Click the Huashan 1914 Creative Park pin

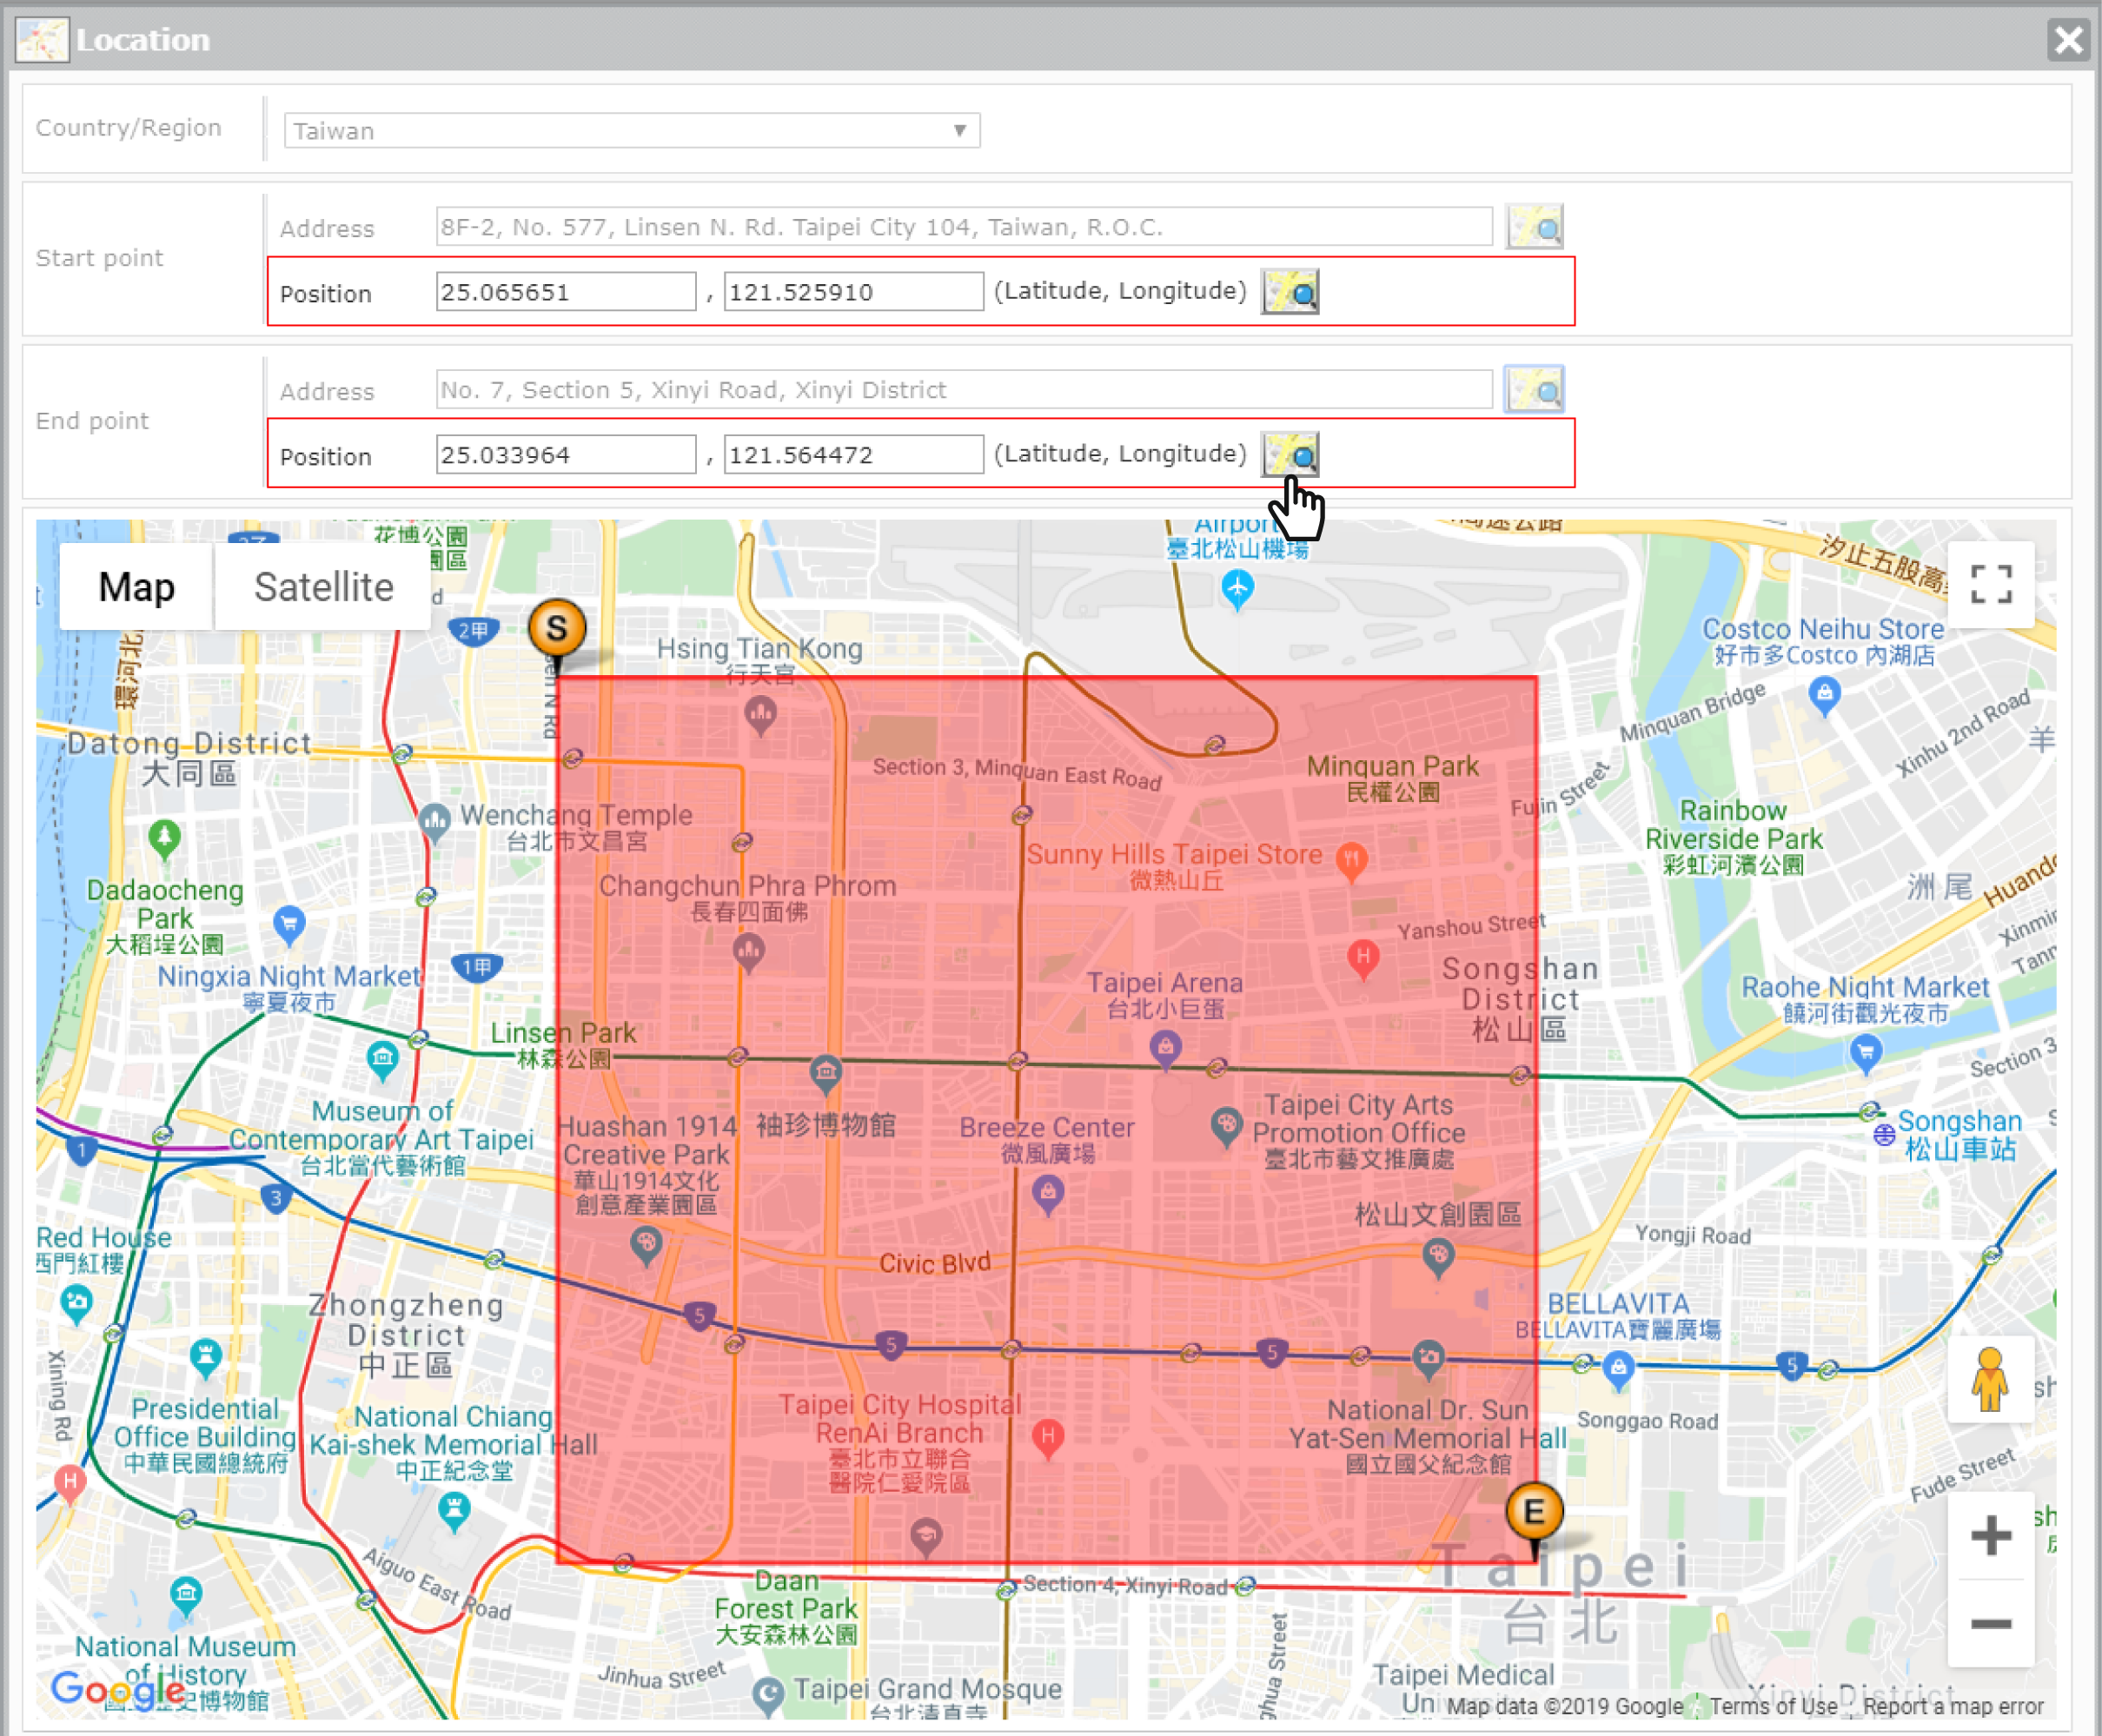(646, 1246)
